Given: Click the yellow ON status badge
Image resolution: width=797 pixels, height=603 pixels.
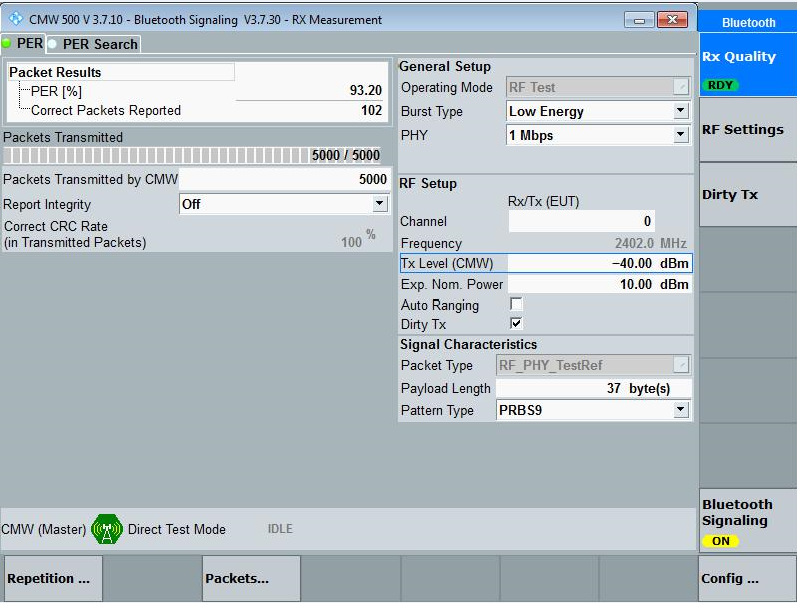Looking at the screenshot, I should pos(720,541).
